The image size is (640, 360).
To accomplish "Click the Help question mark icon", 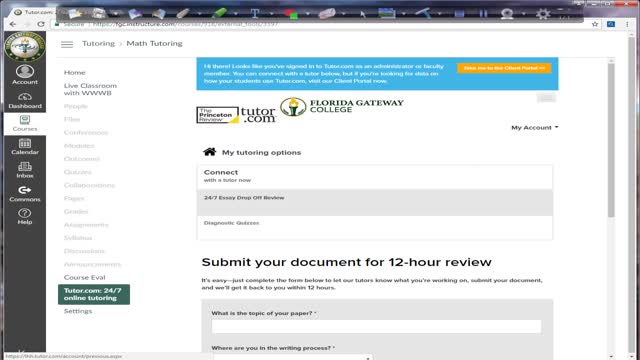I will coord(25,213).
